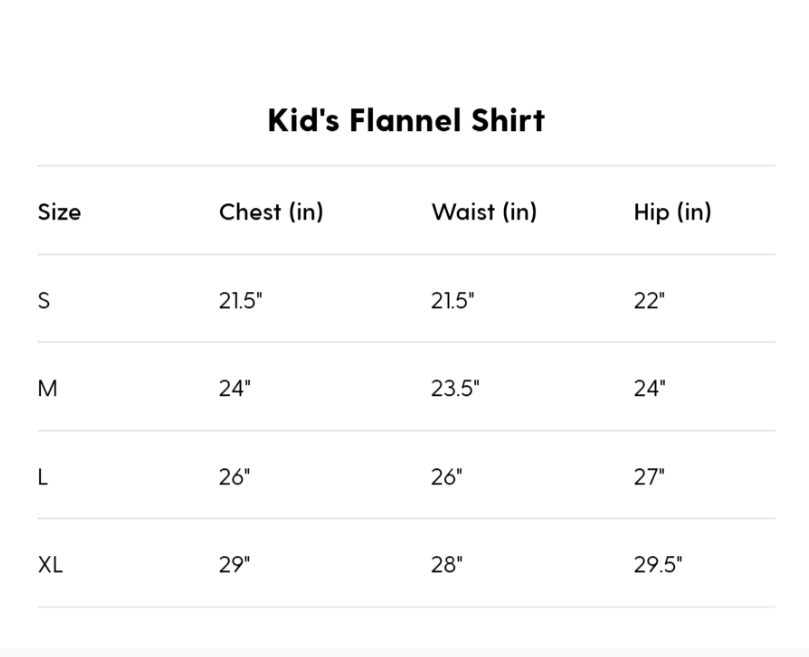Click the chest value for size S
The image size is (809, 657).
click(240, 300)
